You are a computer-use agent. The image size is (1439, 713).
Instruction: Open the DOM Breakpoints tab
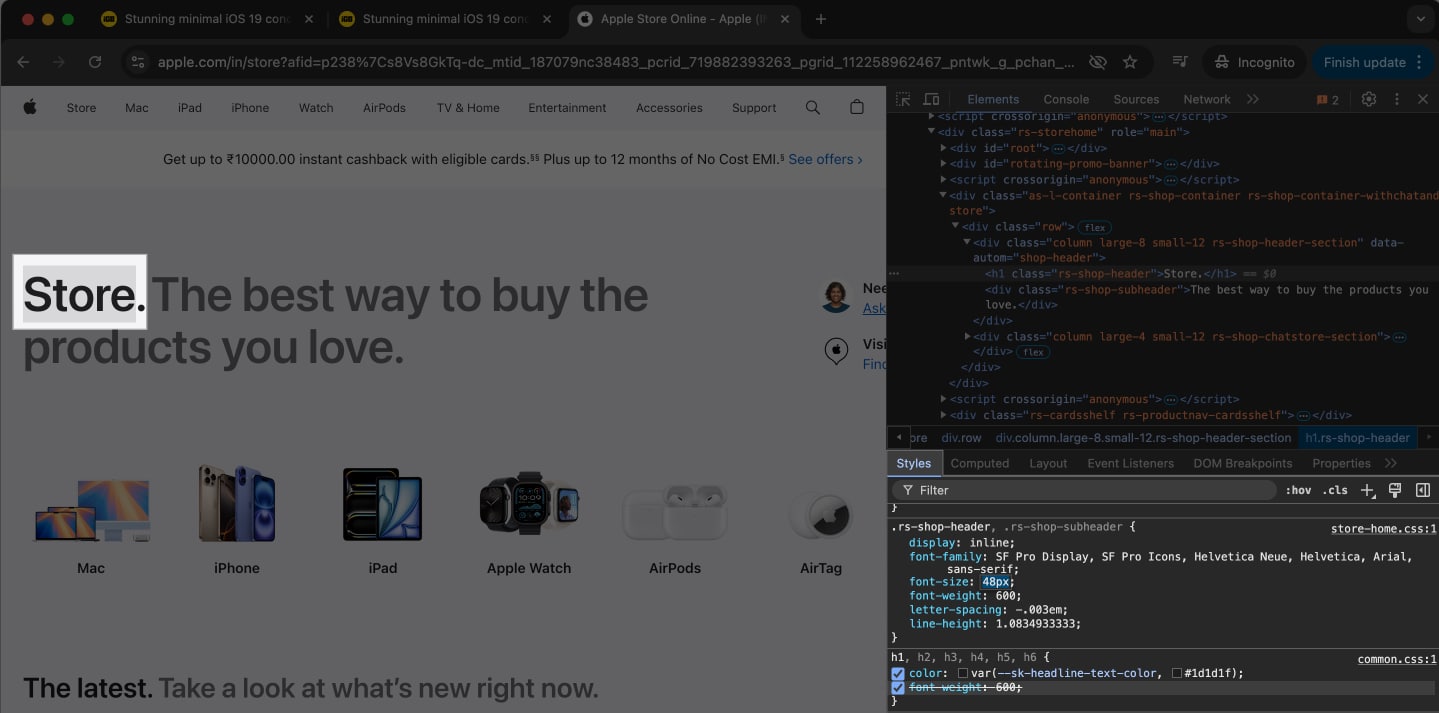(1243, 463)
